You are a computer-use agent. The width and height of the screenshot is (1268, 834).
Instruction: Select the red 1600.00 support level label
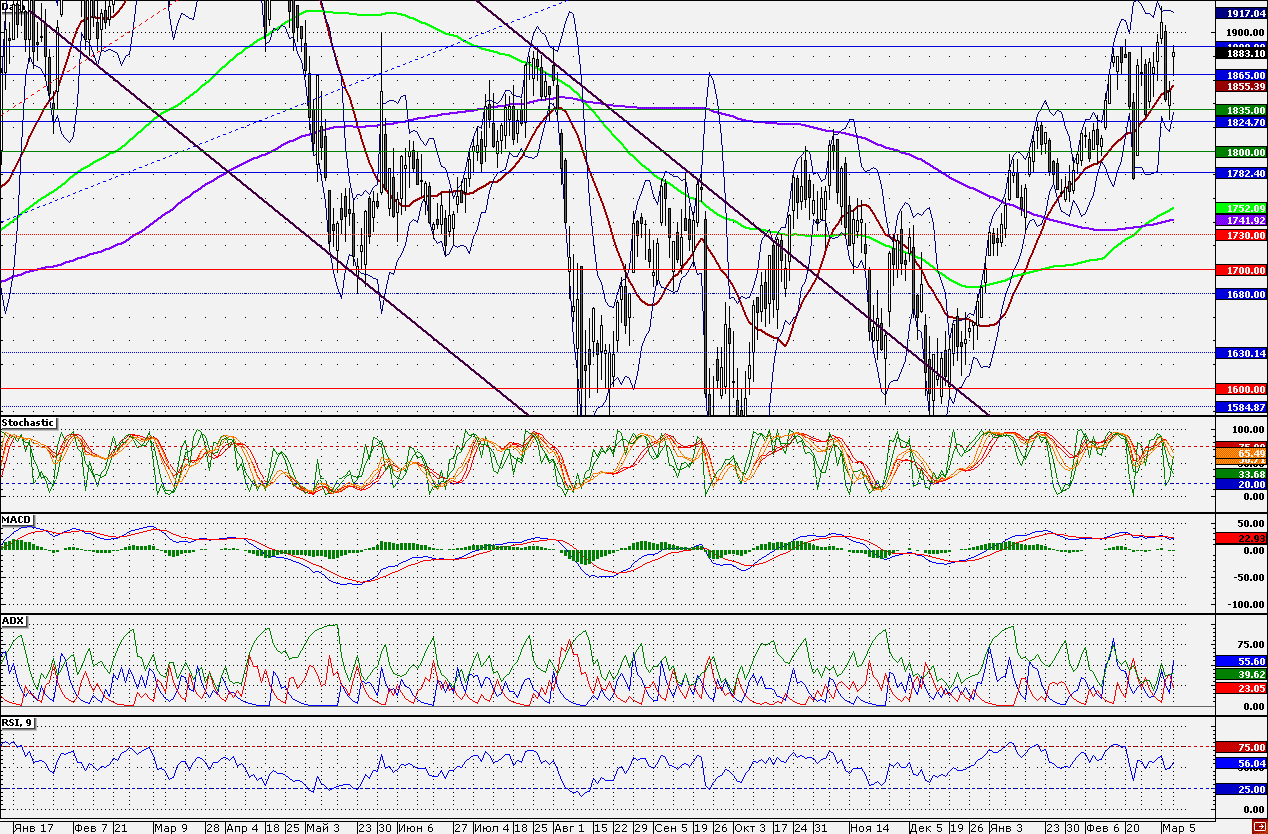1240,389
